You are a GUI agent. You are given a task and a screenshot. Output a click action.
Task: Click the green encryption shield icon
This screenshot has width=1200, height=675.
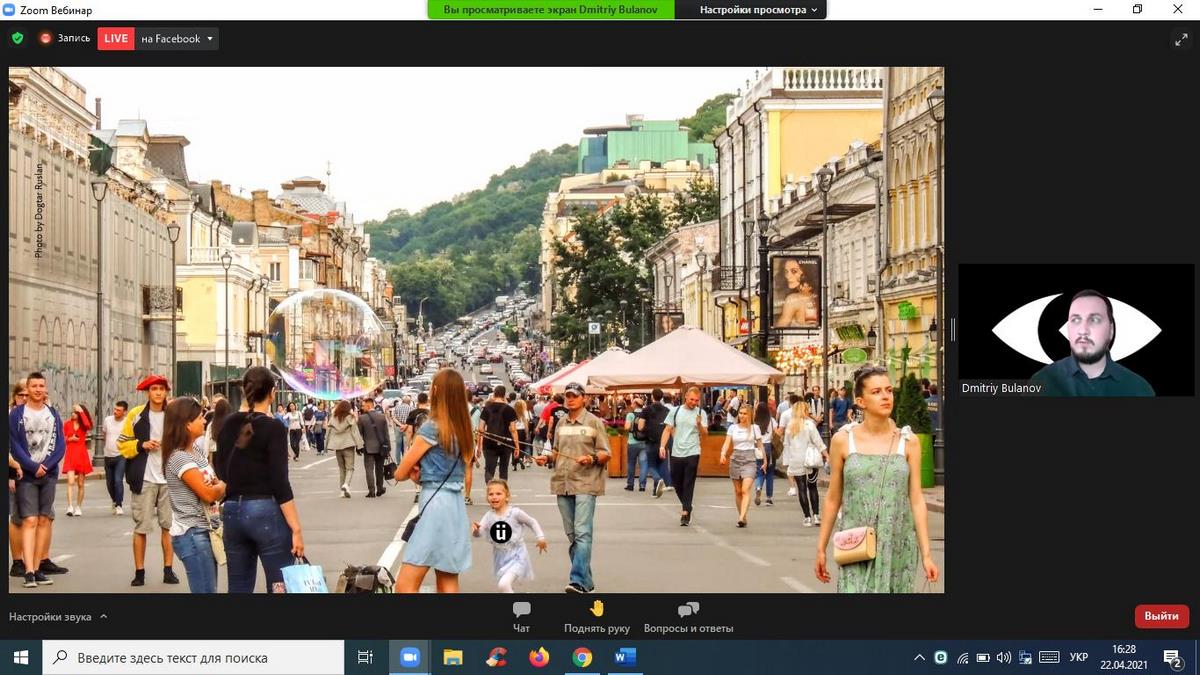pos(17,38)
